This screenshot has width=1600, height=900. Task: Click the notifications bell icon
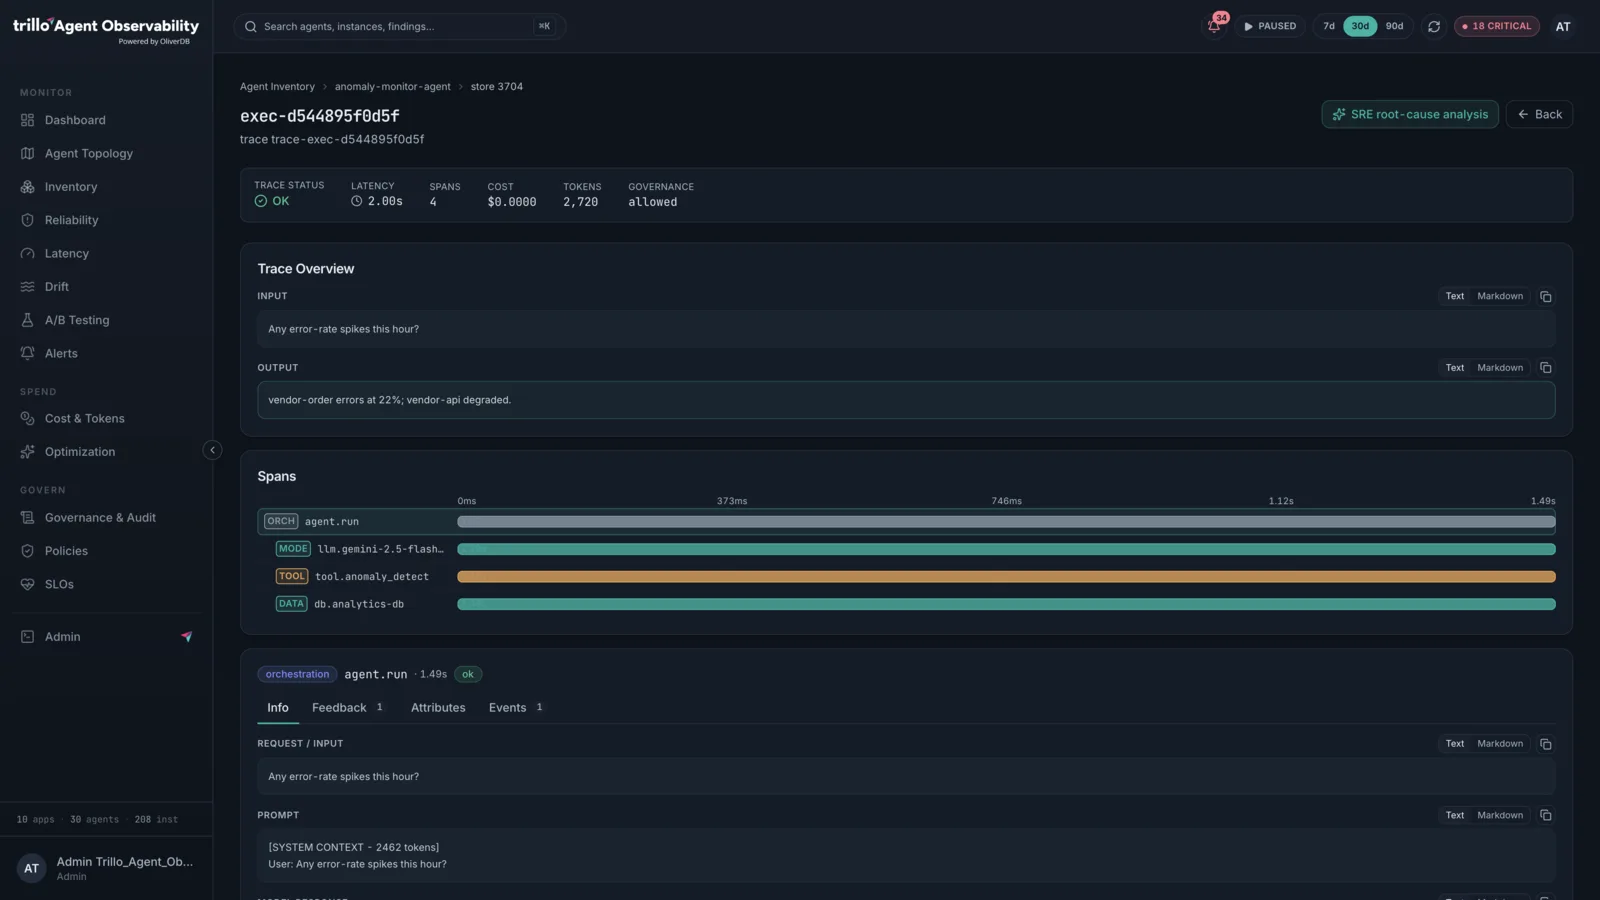1214,26
